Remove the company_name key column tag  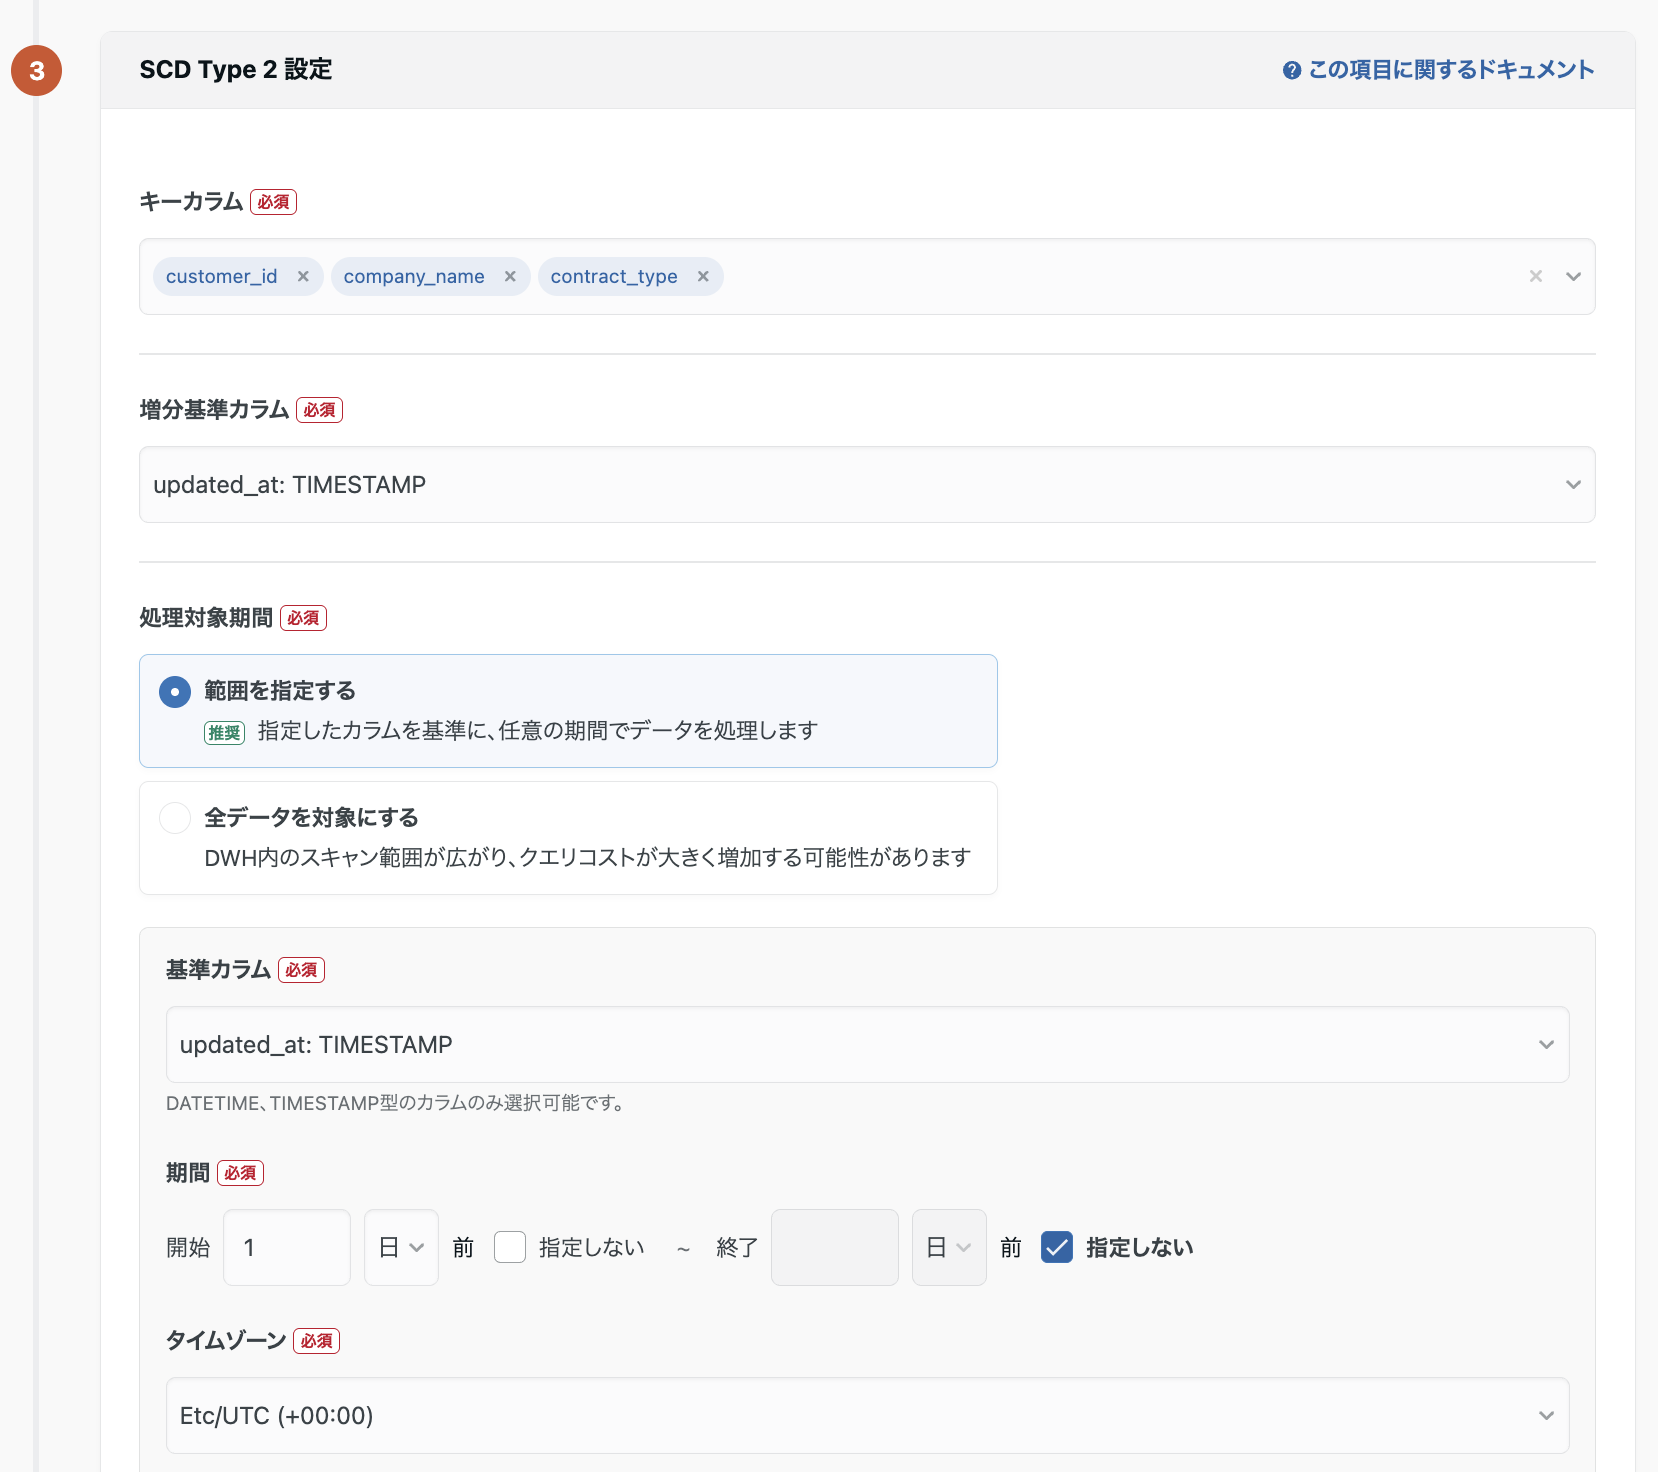510,277
